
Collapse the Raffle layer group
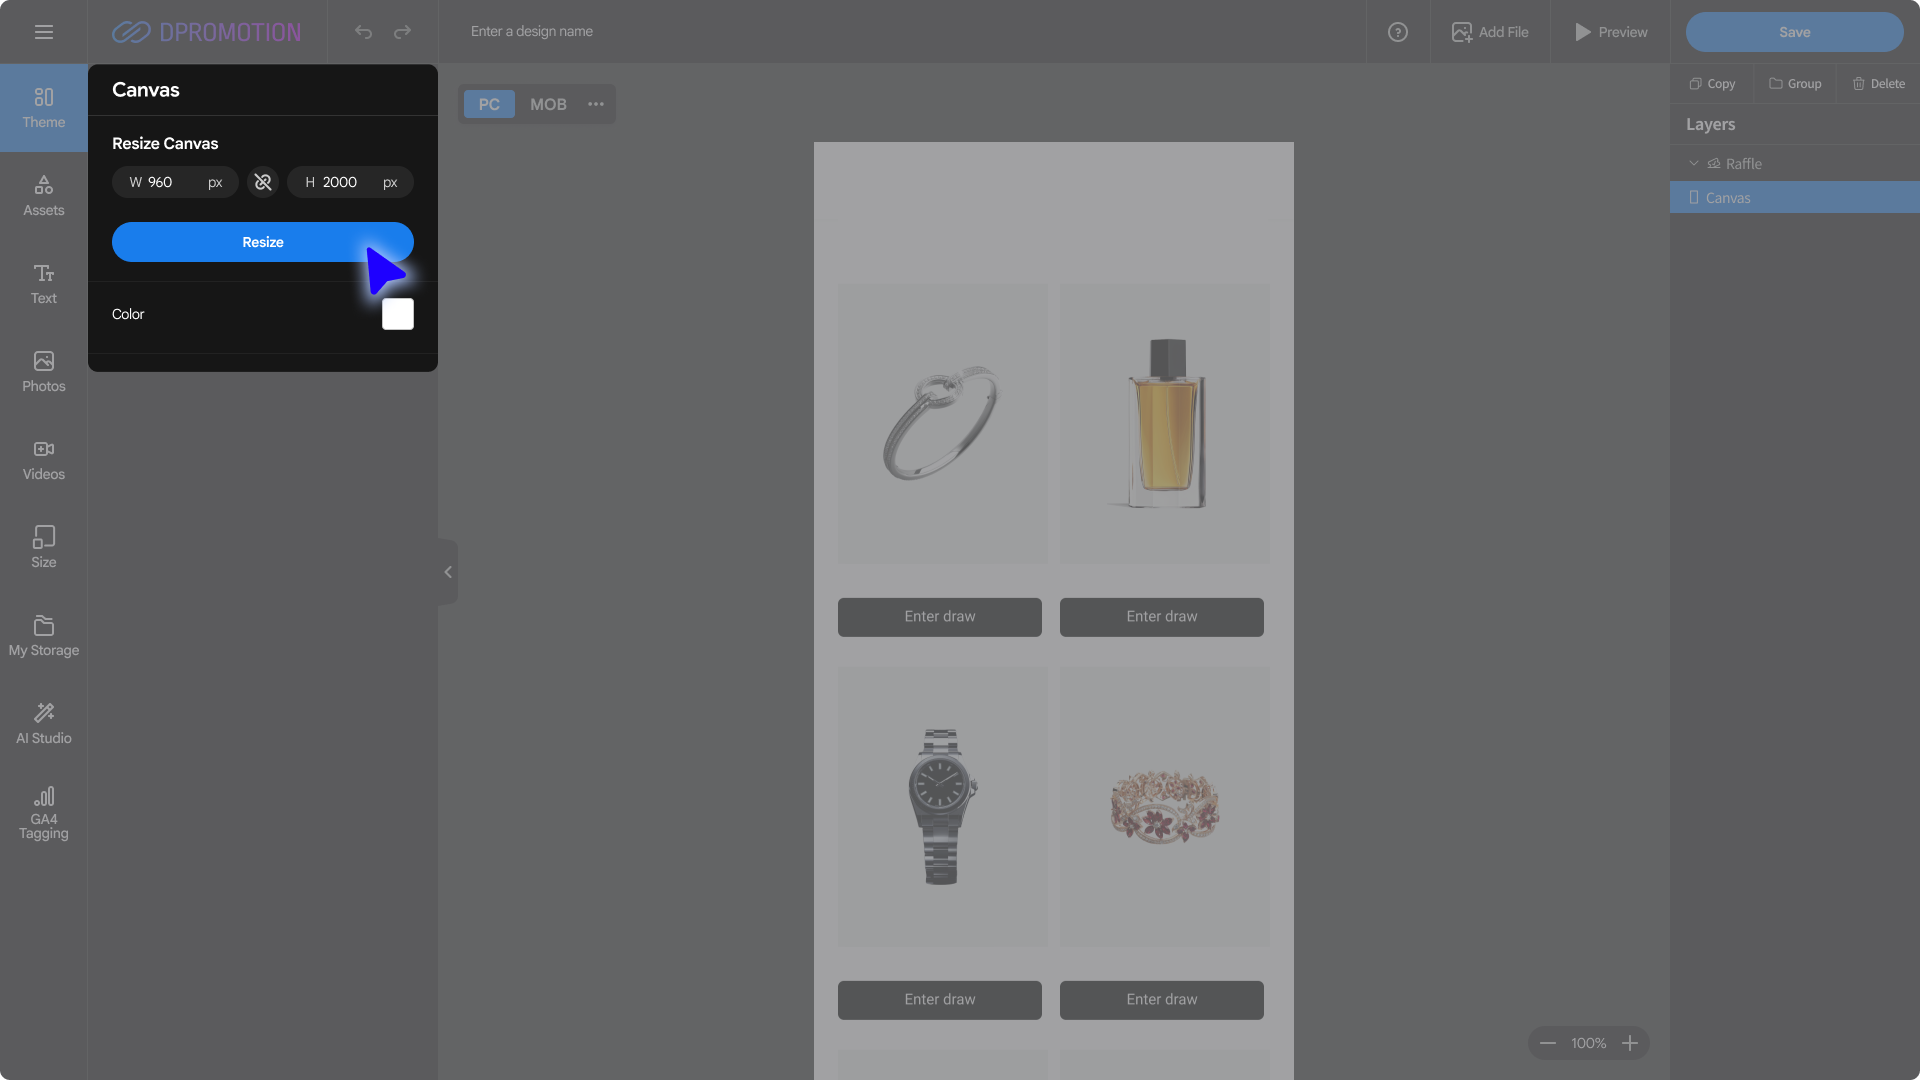1693,163
